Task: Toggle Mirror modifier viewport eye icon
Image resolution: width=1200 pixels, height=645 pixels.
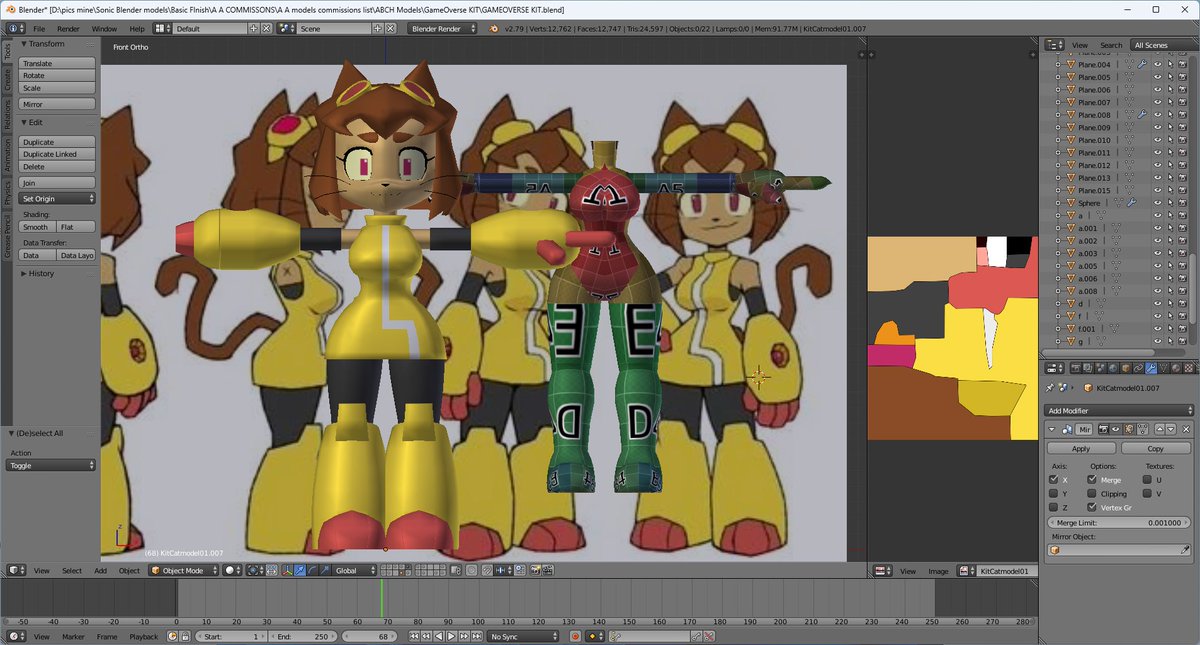Action: coord(1115,429)
